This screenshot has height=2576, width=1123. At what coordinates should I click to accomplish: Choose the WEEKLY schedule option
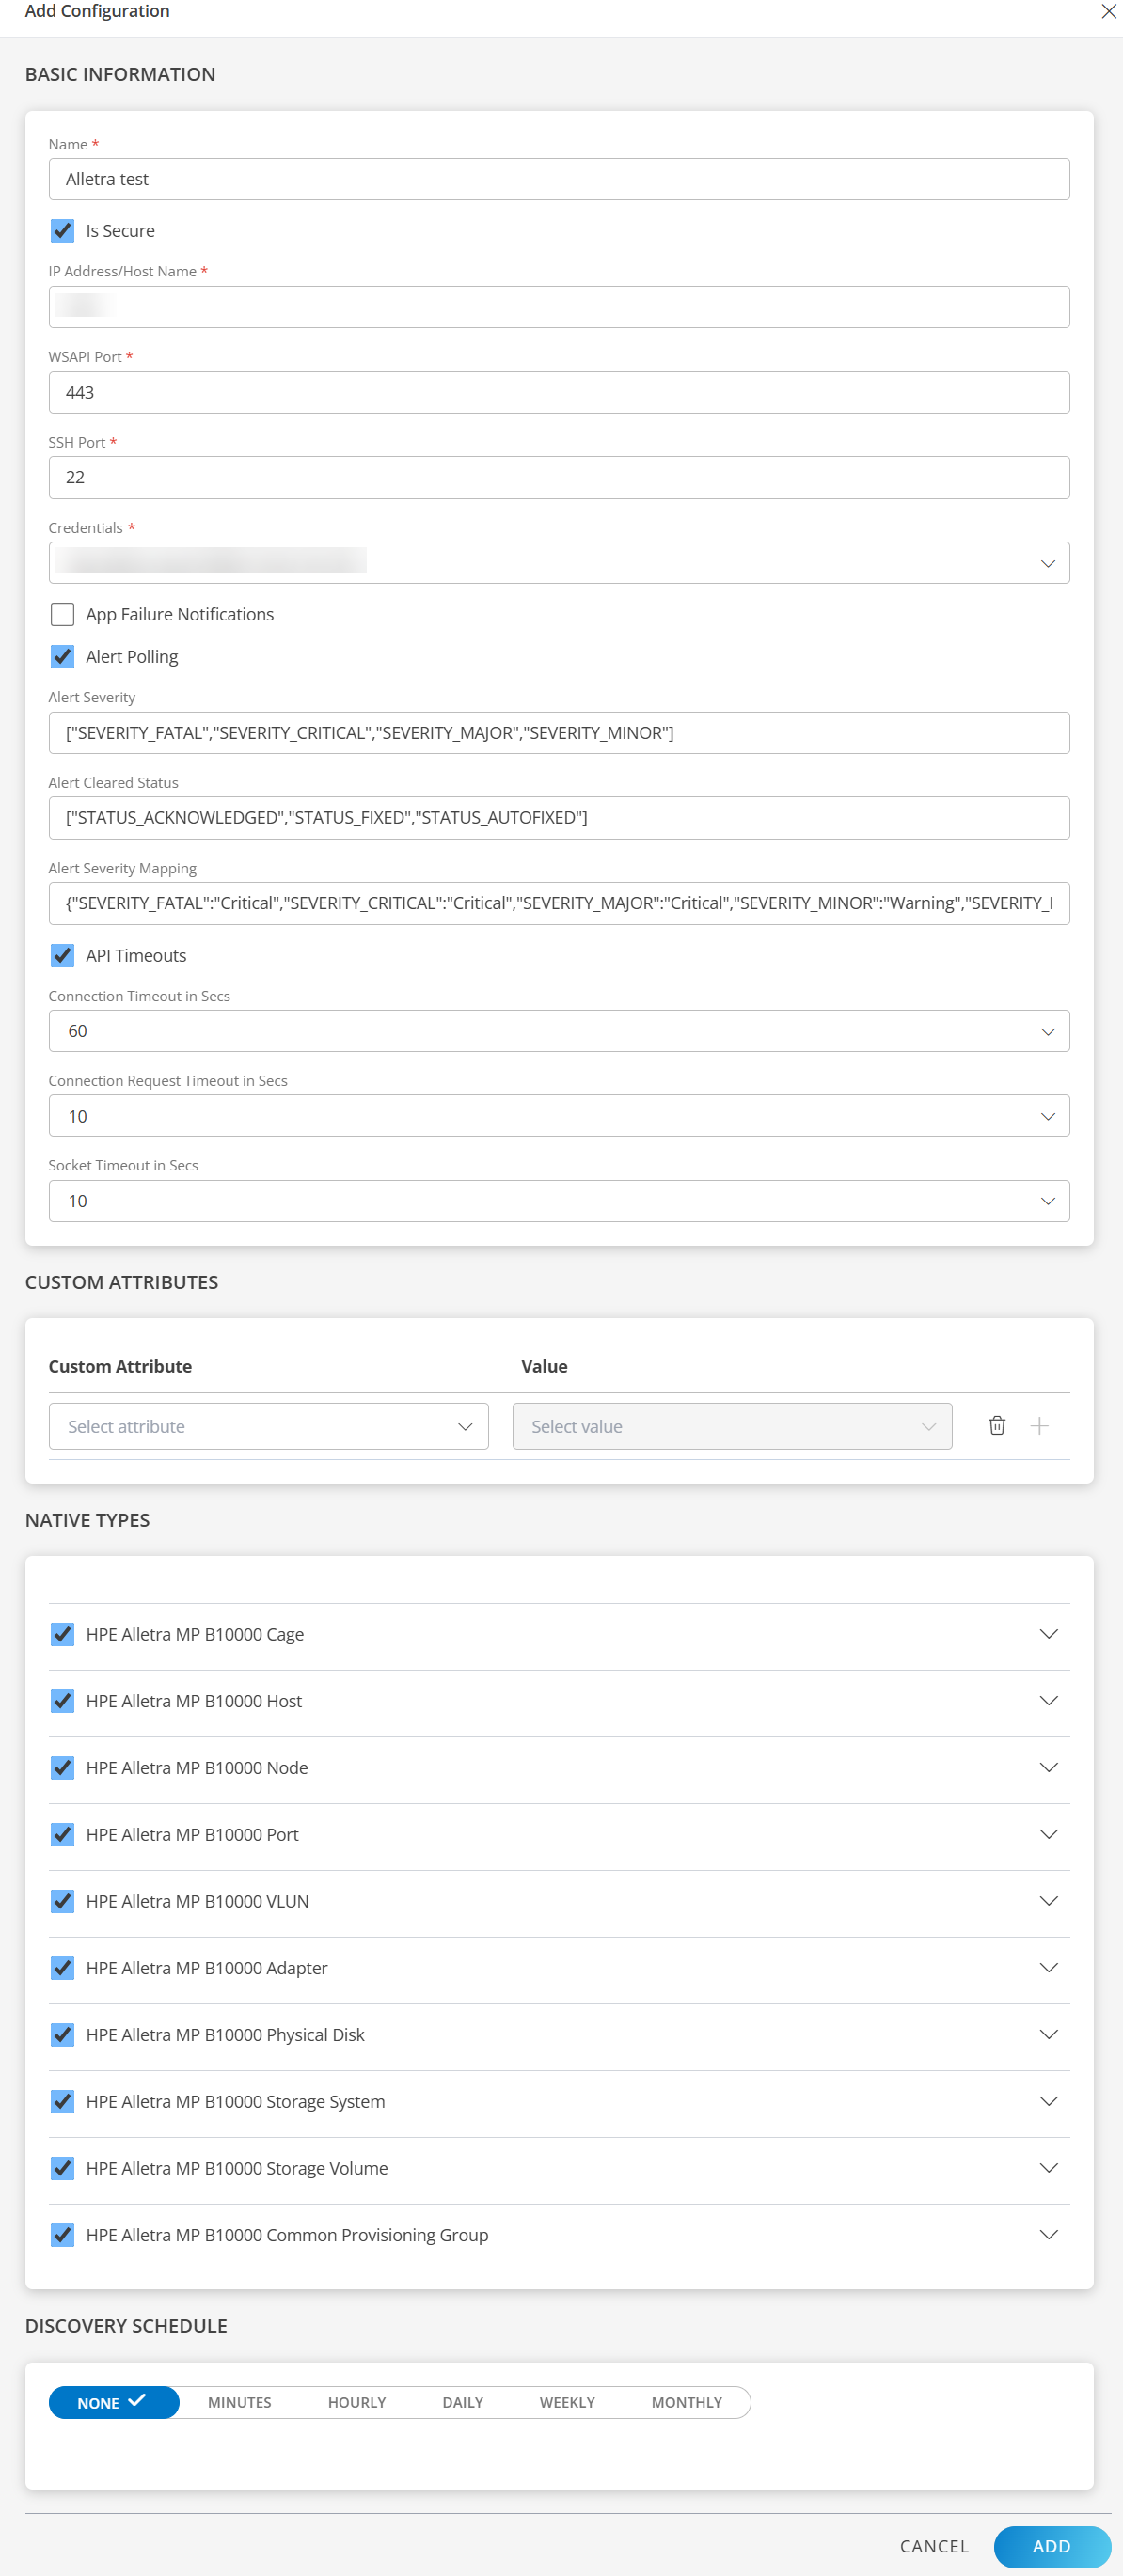pos(567,2402)
